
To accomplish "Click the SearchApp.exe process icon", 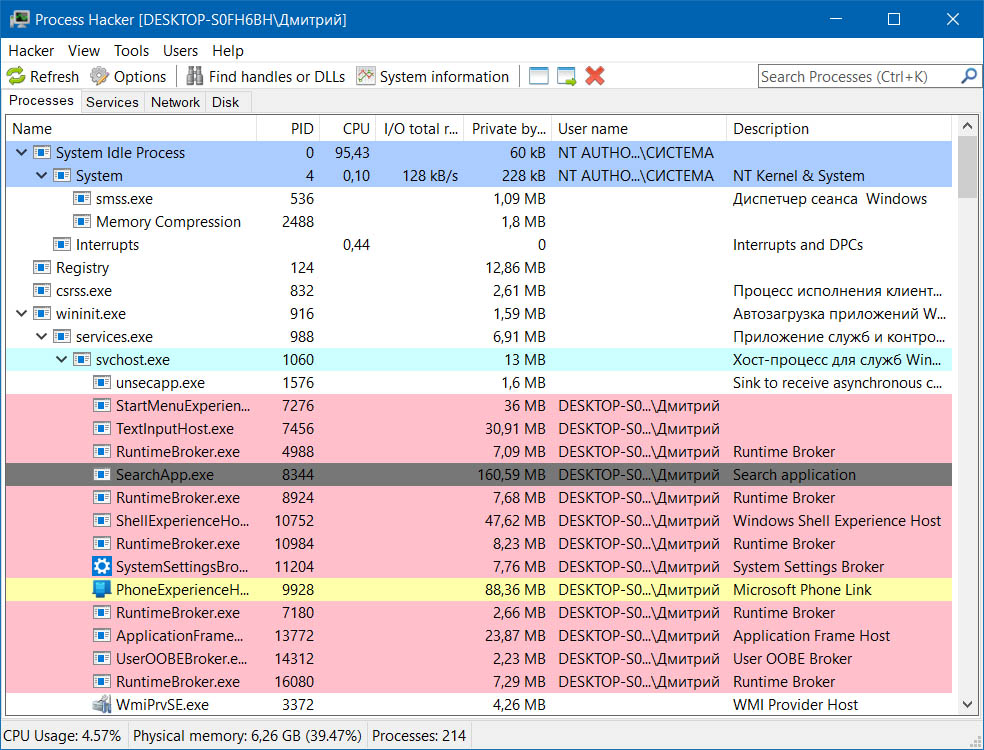I will (102, 475).
